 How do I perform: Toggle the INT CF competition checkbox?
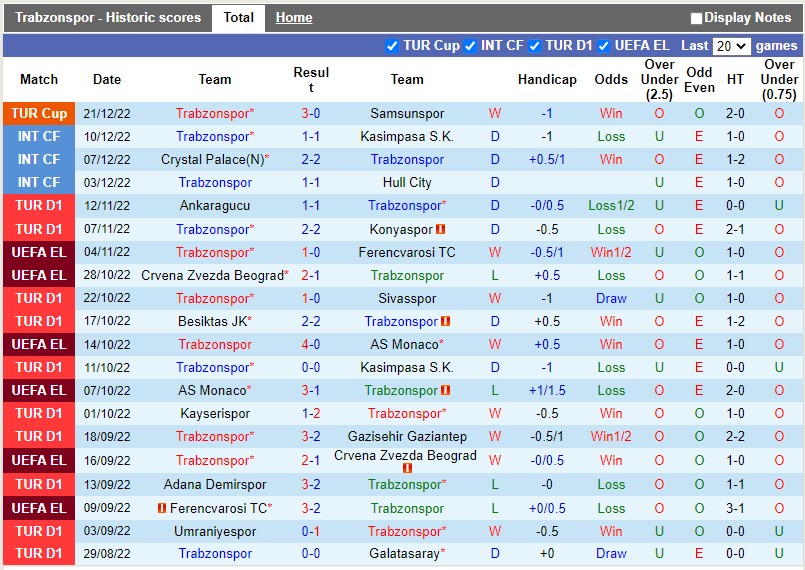pyautogui.click(x=470, y=46)
